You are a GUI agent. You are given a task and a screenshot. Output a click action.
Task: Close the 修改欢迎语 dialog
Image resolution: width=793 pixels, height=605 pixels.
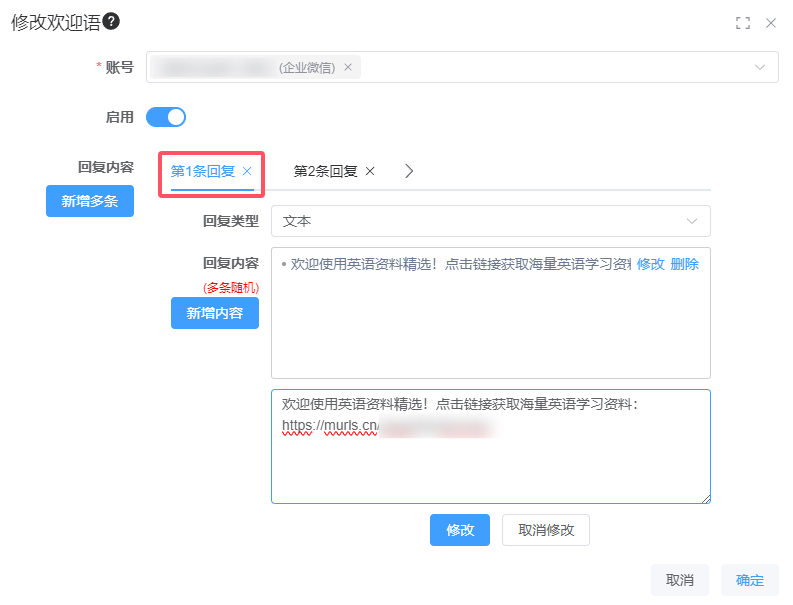click(771, 23)
